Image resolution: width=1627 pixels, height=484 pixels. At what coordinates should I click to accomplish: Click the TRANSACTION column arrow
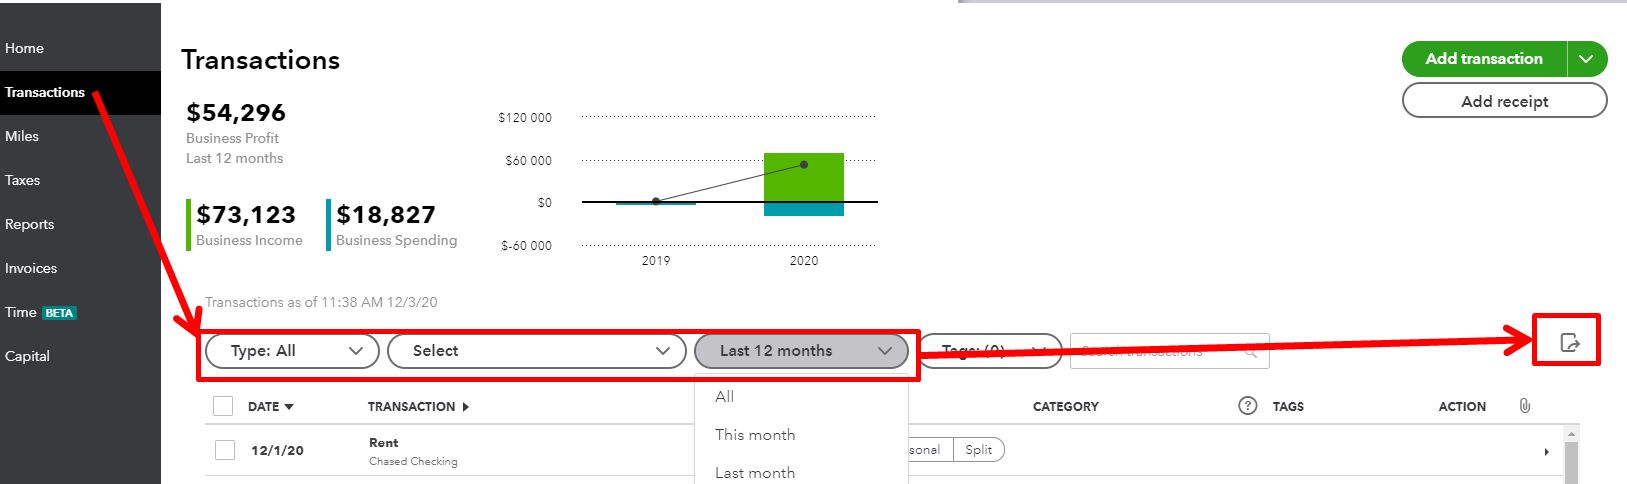[465, 407]
